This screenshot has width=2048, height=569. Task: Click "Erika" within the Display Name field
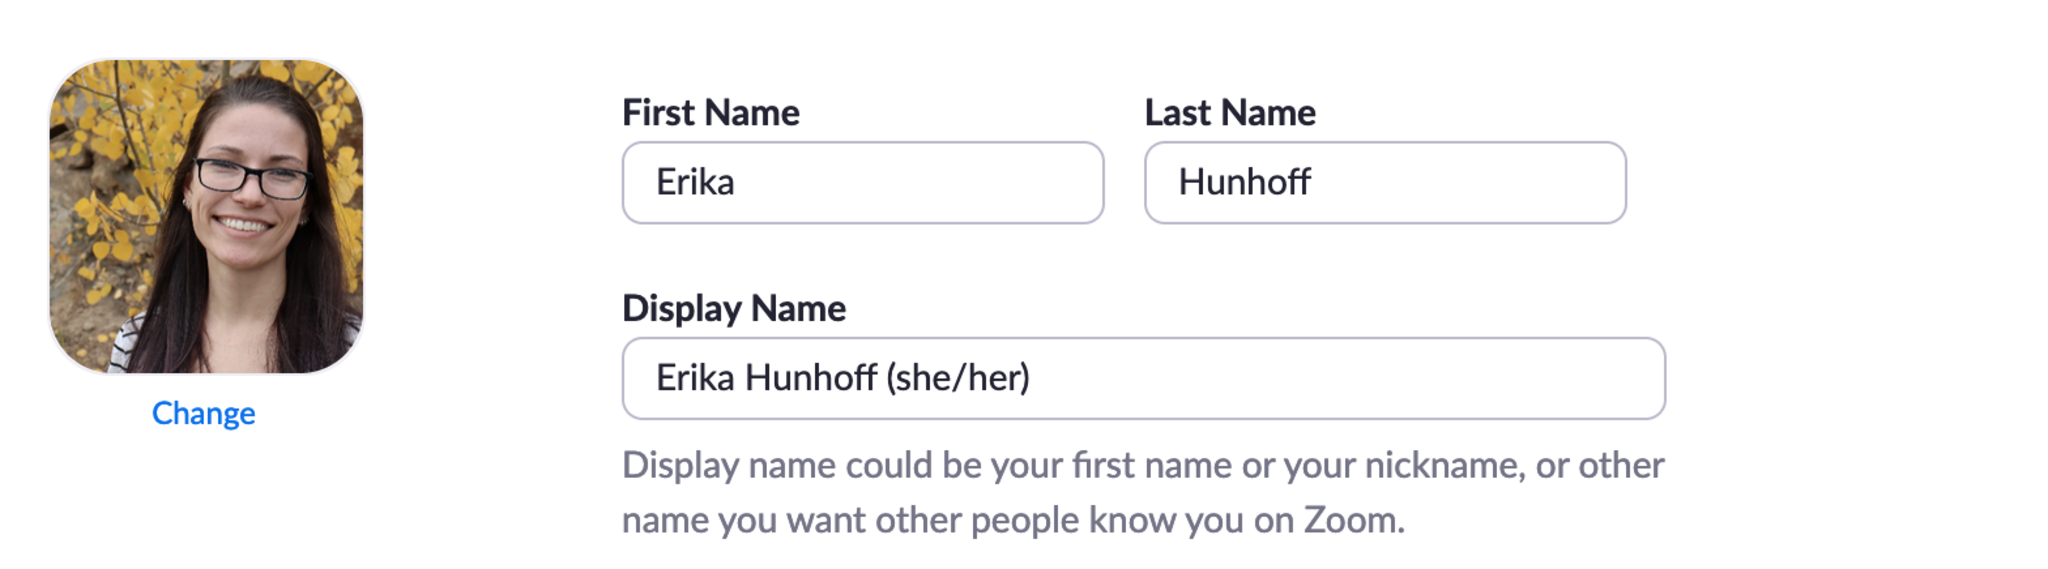pos(695,378)
